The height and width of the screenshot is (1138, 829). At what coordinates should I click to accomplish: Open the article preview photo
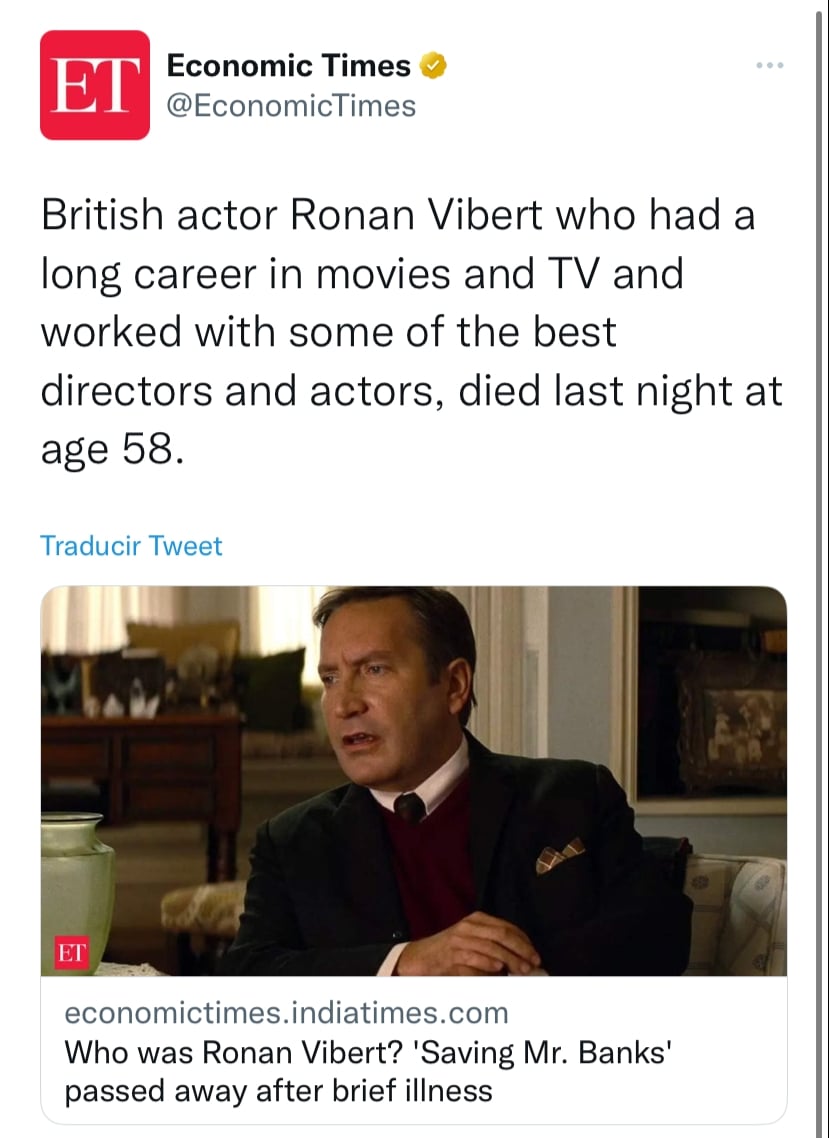click(414, 781)
